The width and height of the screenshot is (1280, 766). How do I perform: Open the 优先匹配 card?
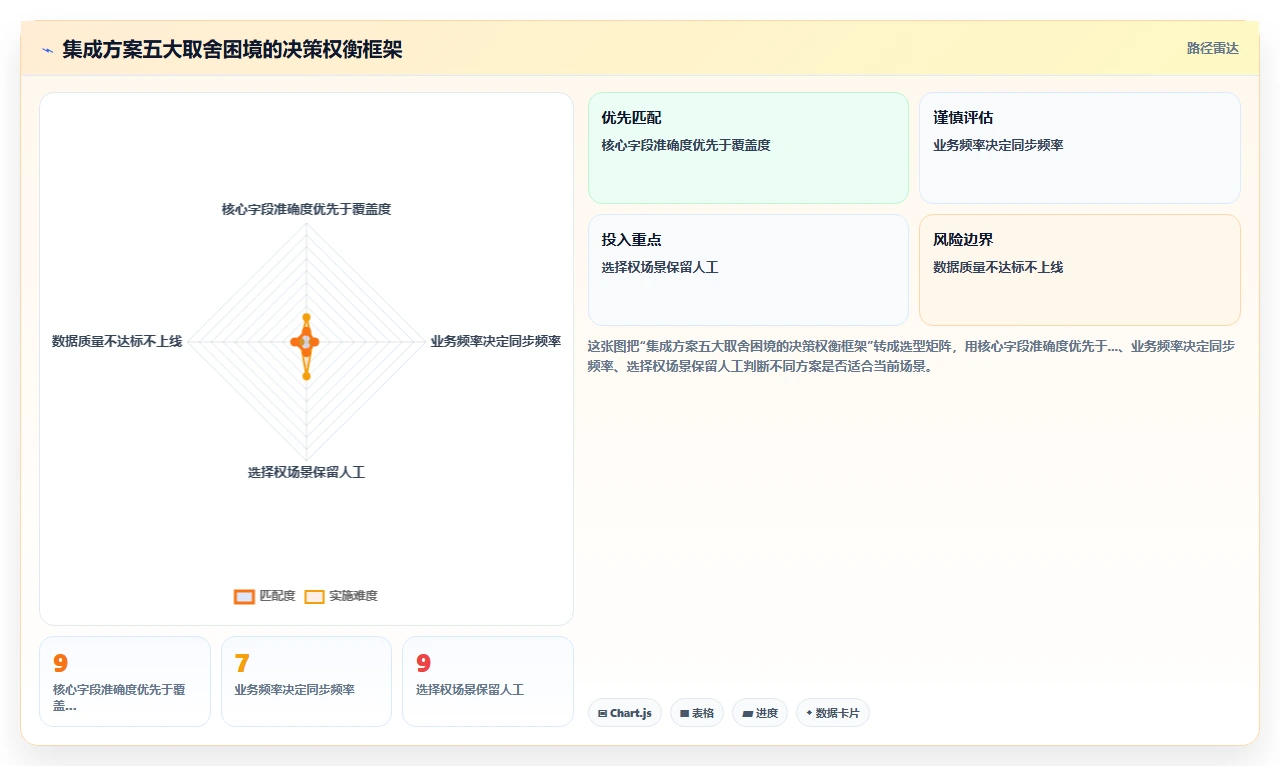point(748,148)
